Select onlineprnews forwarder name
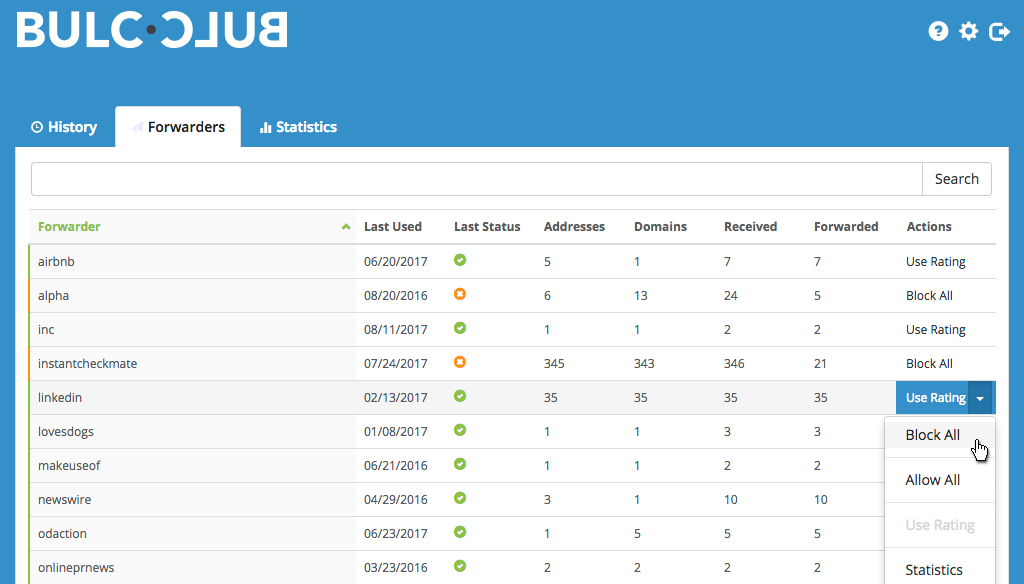Image resolution: width=1024 pixels, height=584 pixels. click(76, 568)
